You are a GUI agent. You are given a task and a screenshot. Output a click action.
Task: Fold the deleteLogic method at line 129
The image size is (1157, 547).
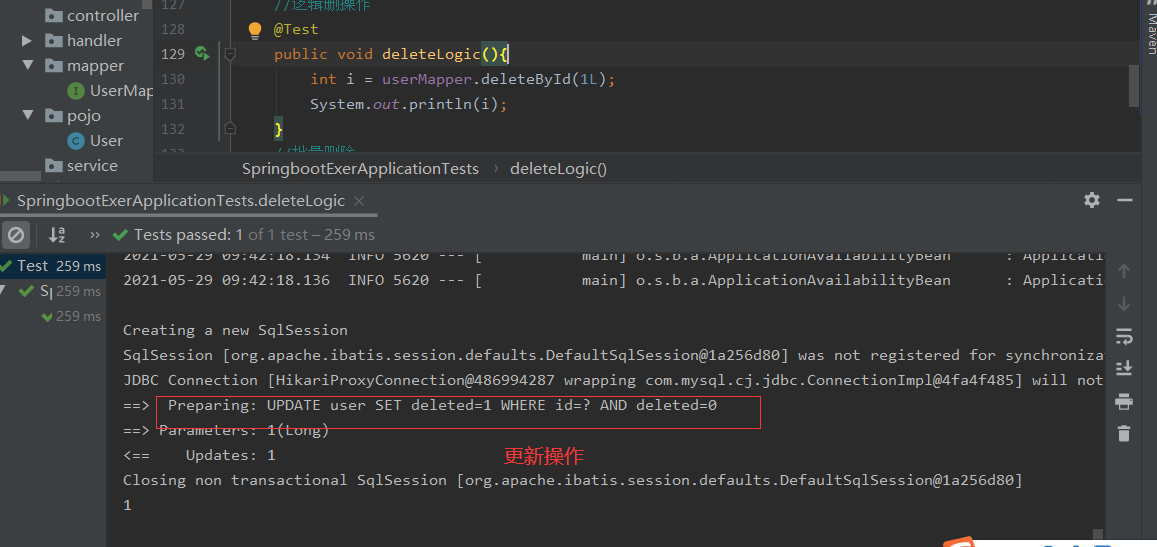click(229, 54)
